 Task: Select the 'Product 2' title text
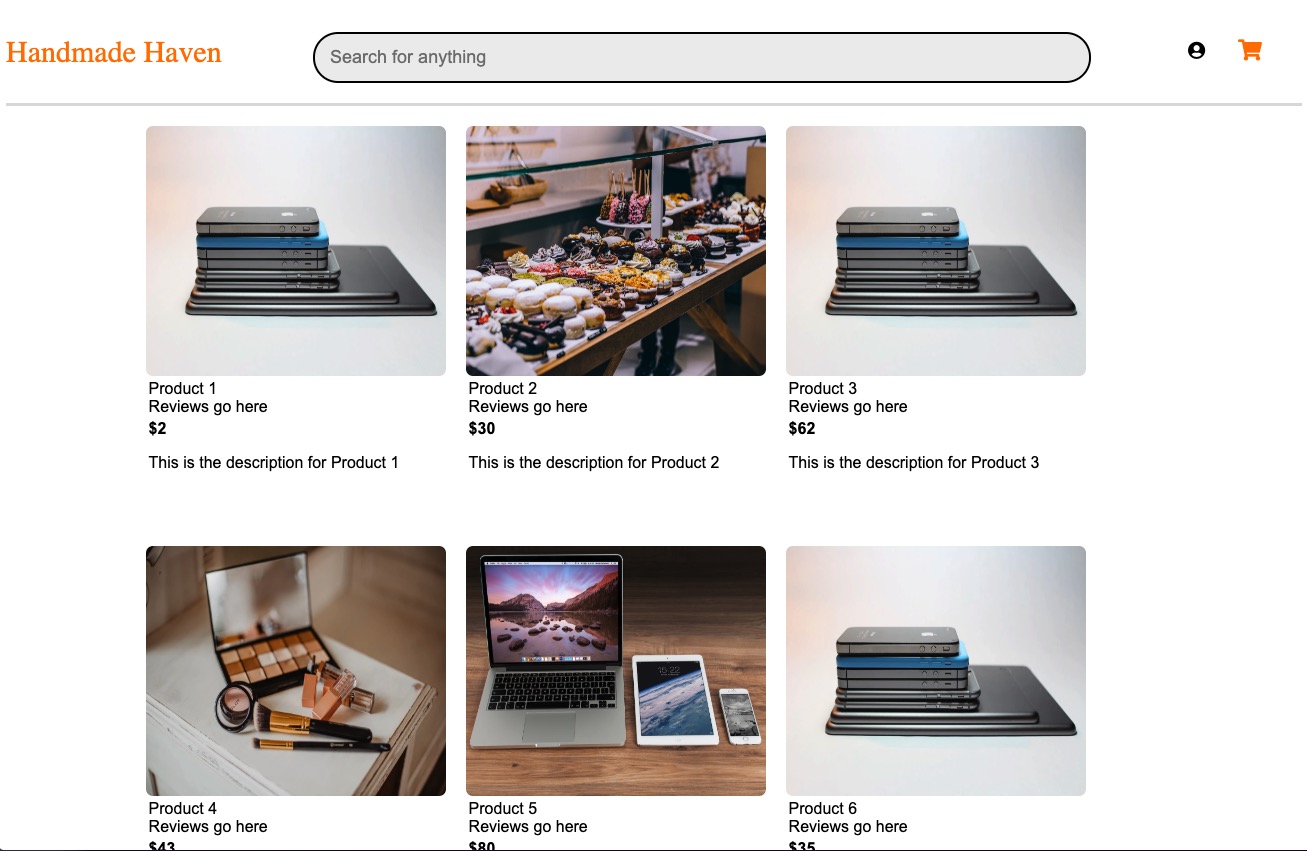[503, 388]
